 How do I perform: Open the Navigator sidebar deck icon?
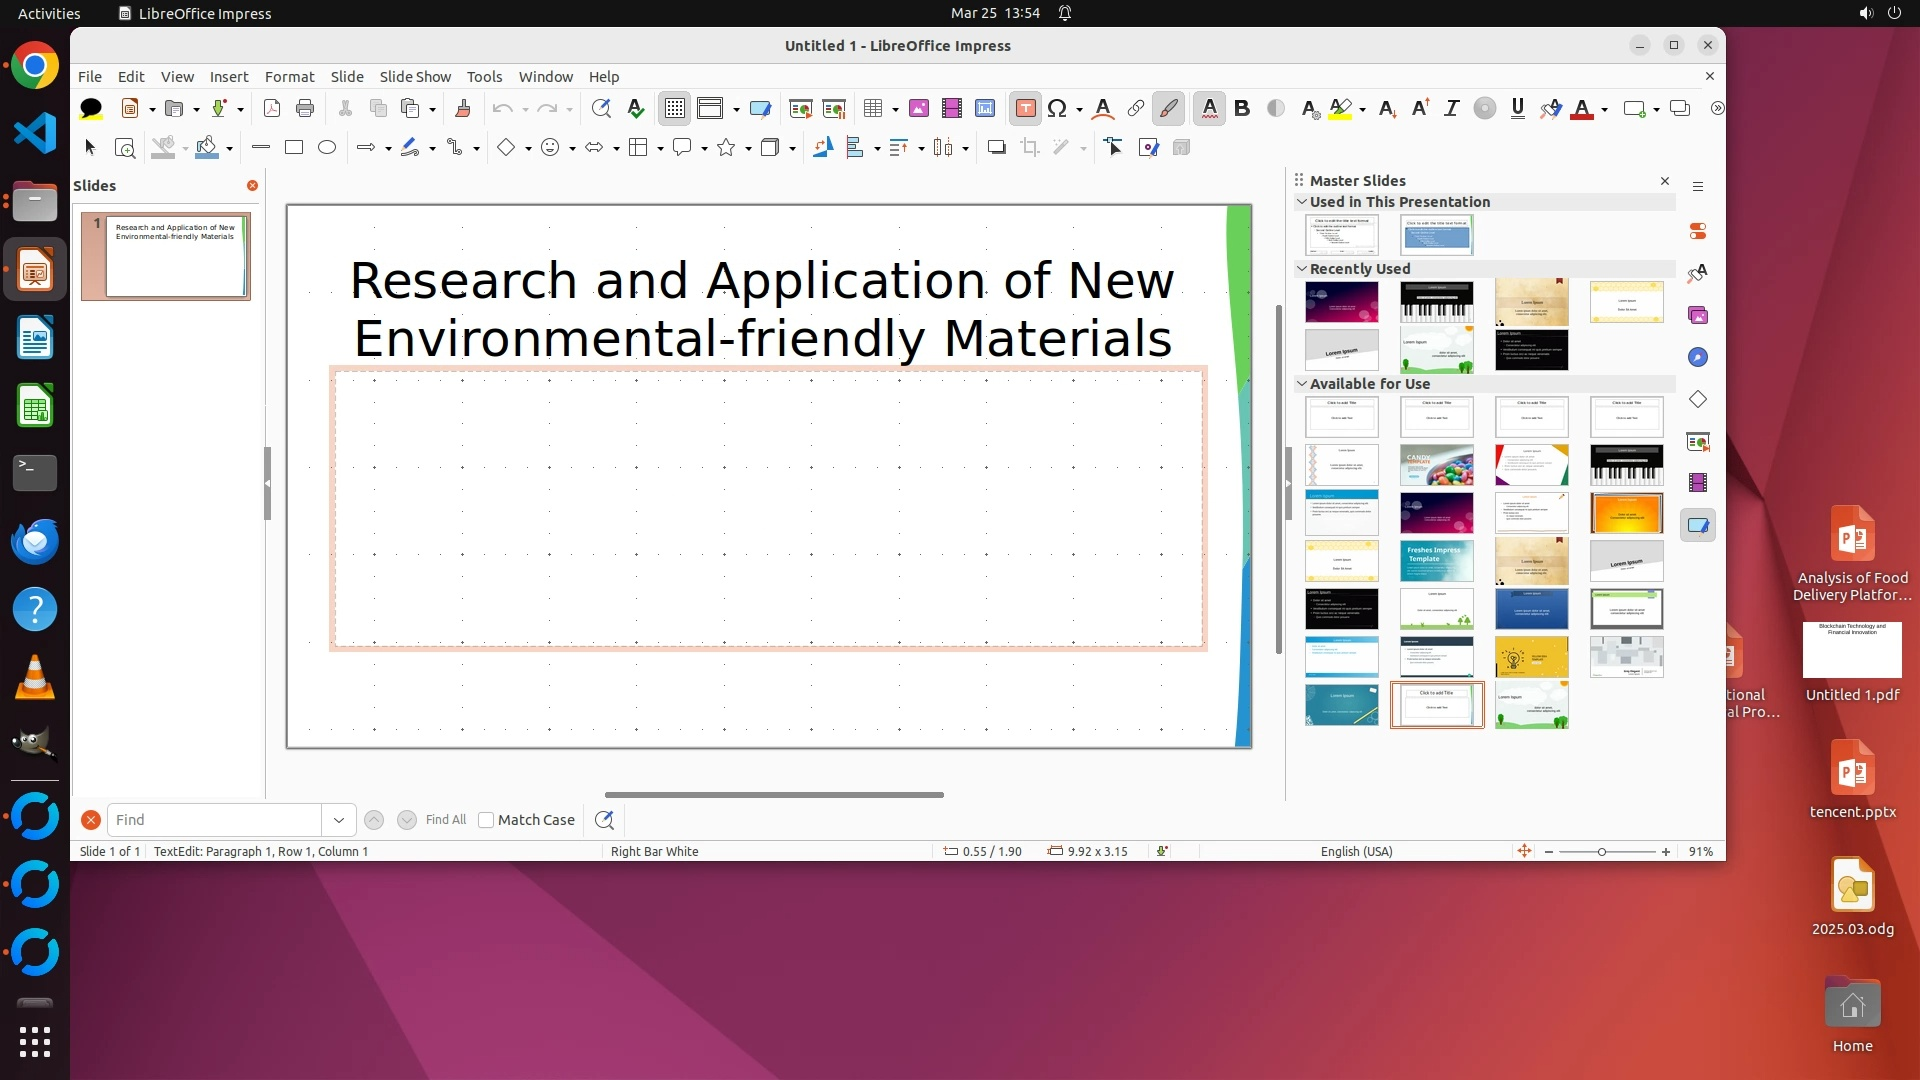(1697, 357)
